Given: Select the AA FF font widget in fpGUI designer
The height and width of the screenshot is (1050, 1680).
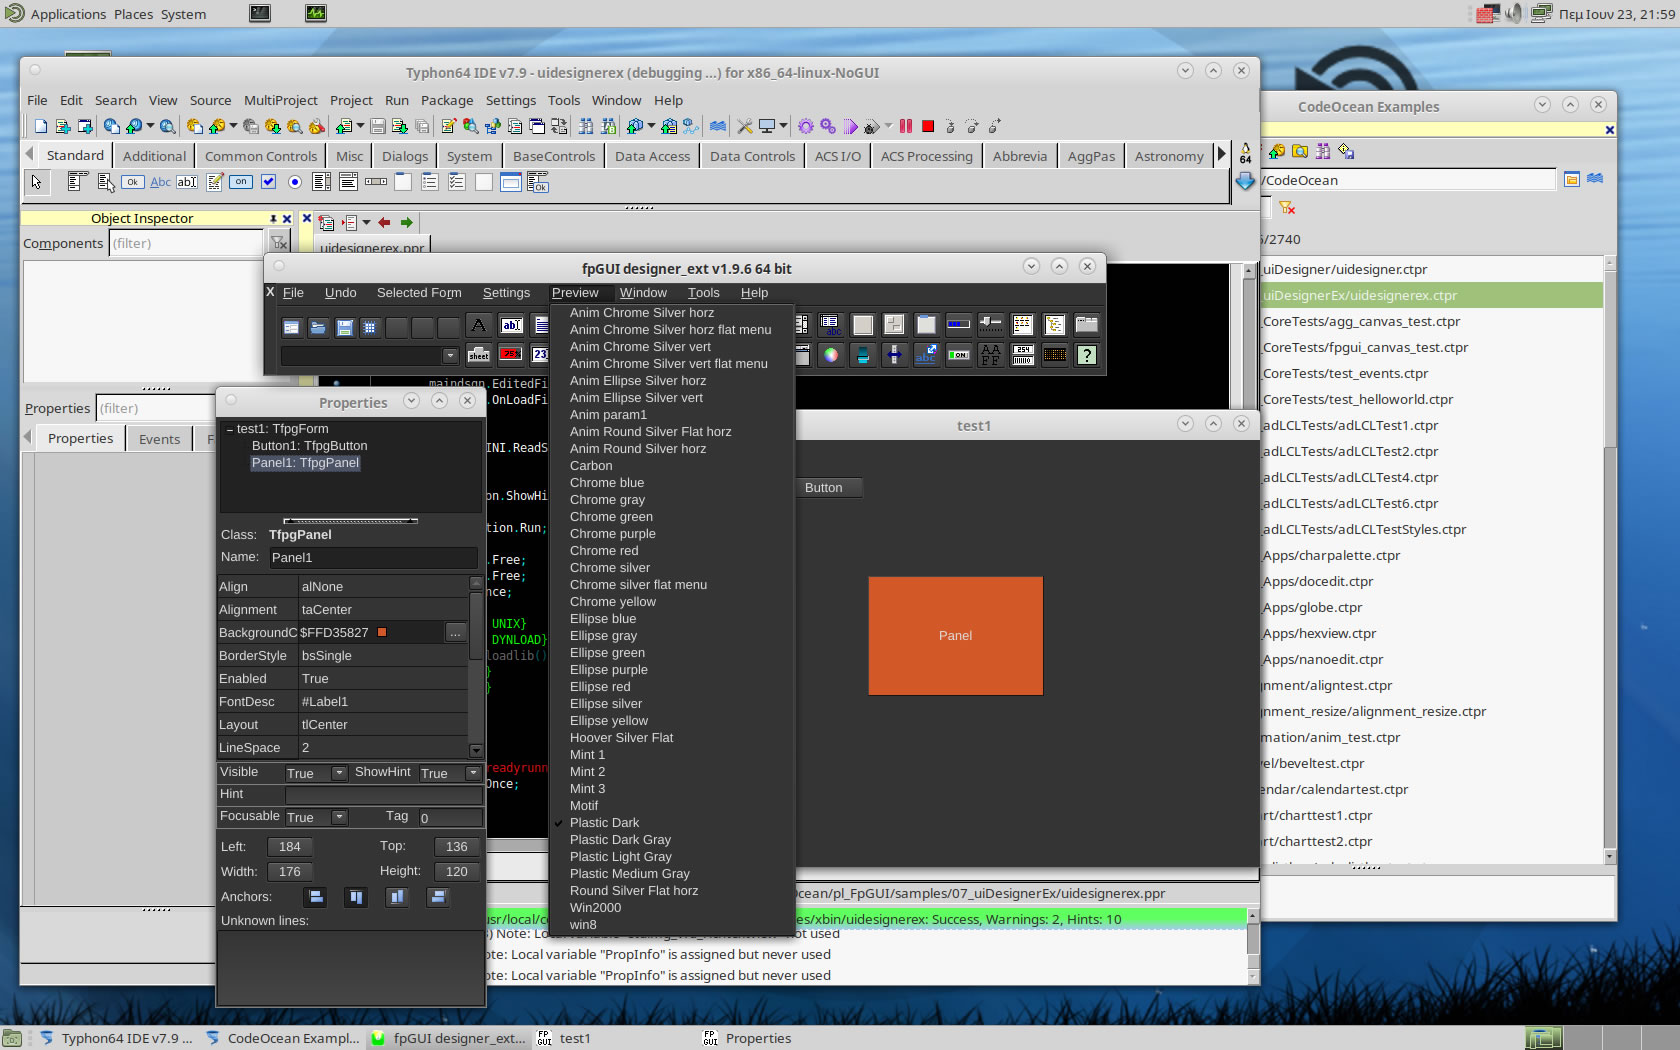Looking at the screenshot, I should click(x=991, y=355).
